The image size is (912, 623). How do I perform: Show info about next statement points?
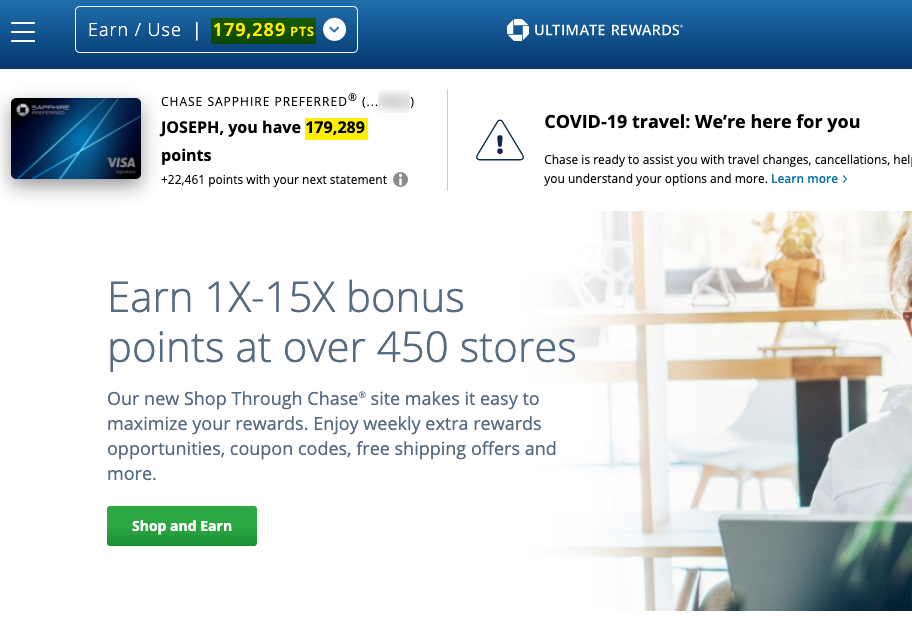click(400, 180)
